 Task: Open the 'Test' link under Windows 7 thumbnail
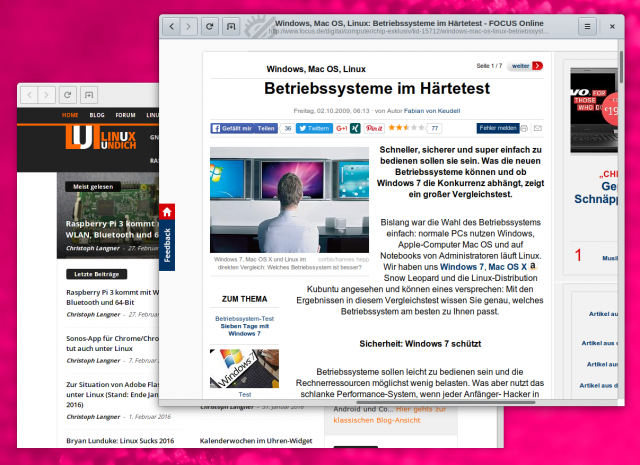point(244,394)
